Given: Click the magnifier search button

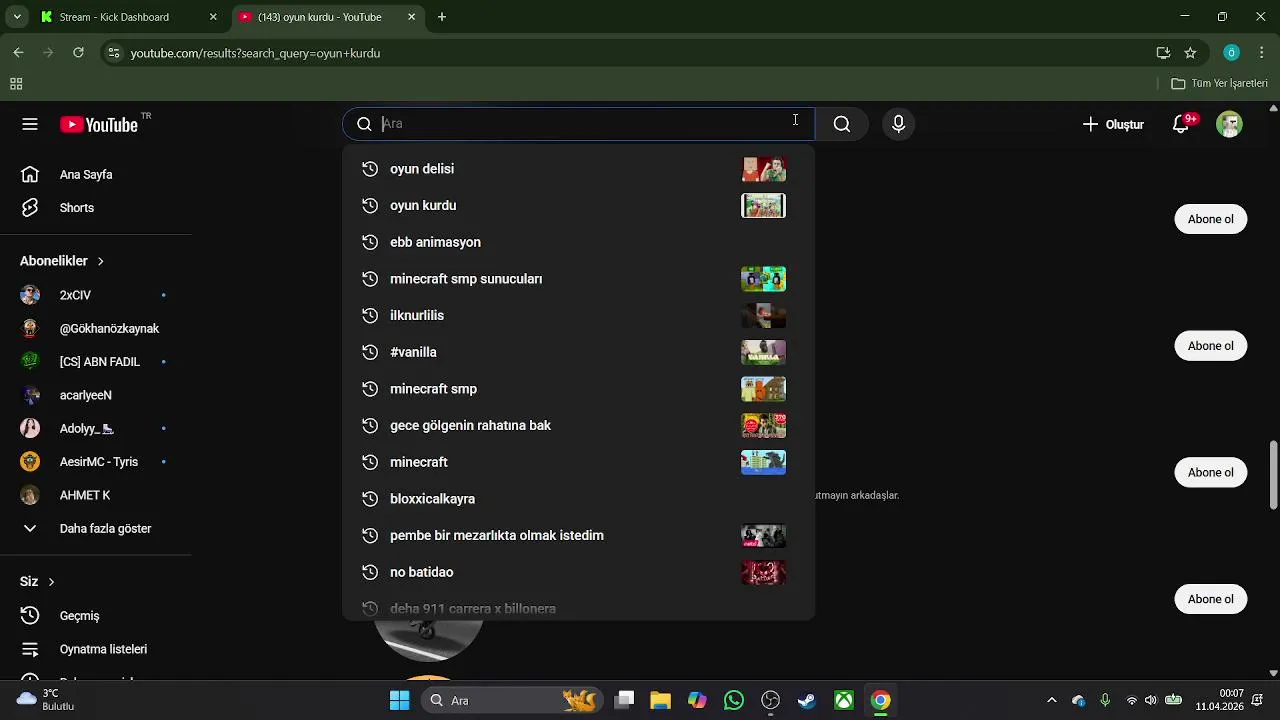Looking at the screenshot, I should [842, 124].
